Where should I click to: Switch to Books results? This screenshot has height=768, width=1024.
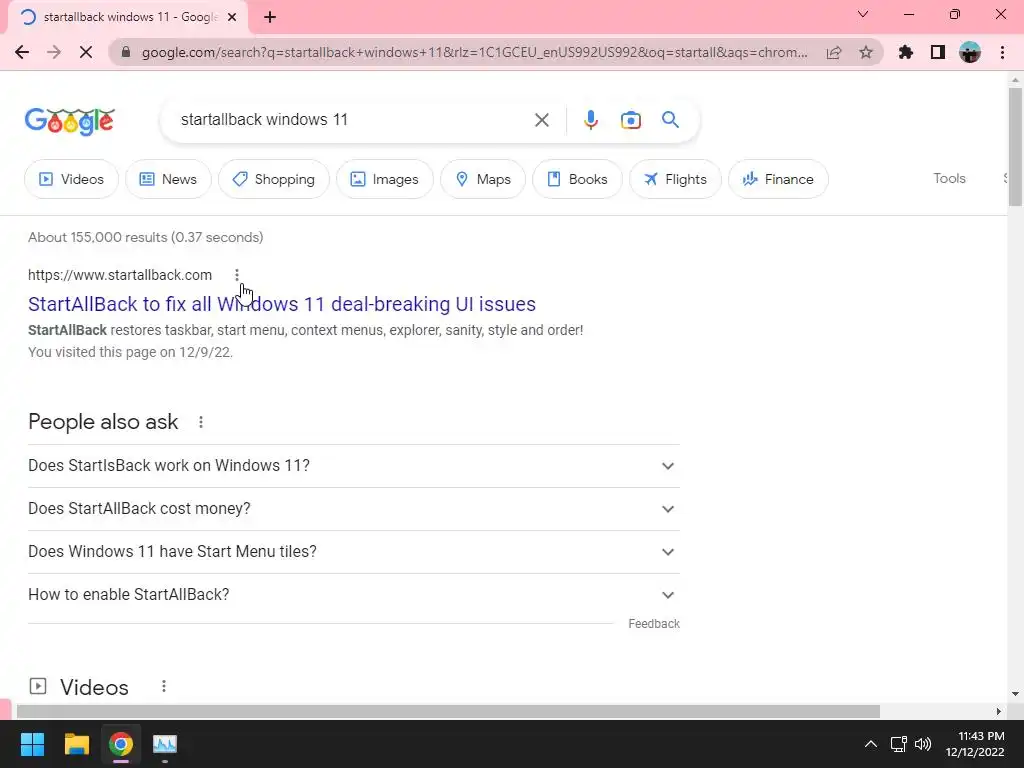pyautogui.click(x=577, y=179)
